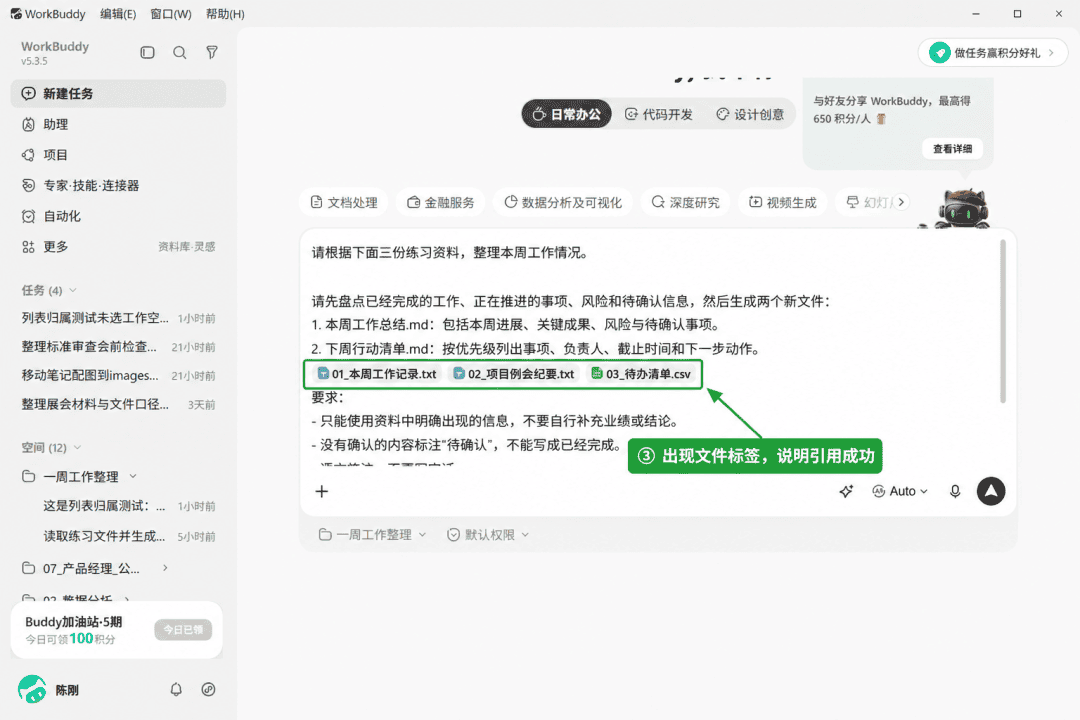The height and width of the screenshot is (720, 1080).
Task: Click the 今日已领 button in Buddy加油站
Action: [183, 630]
